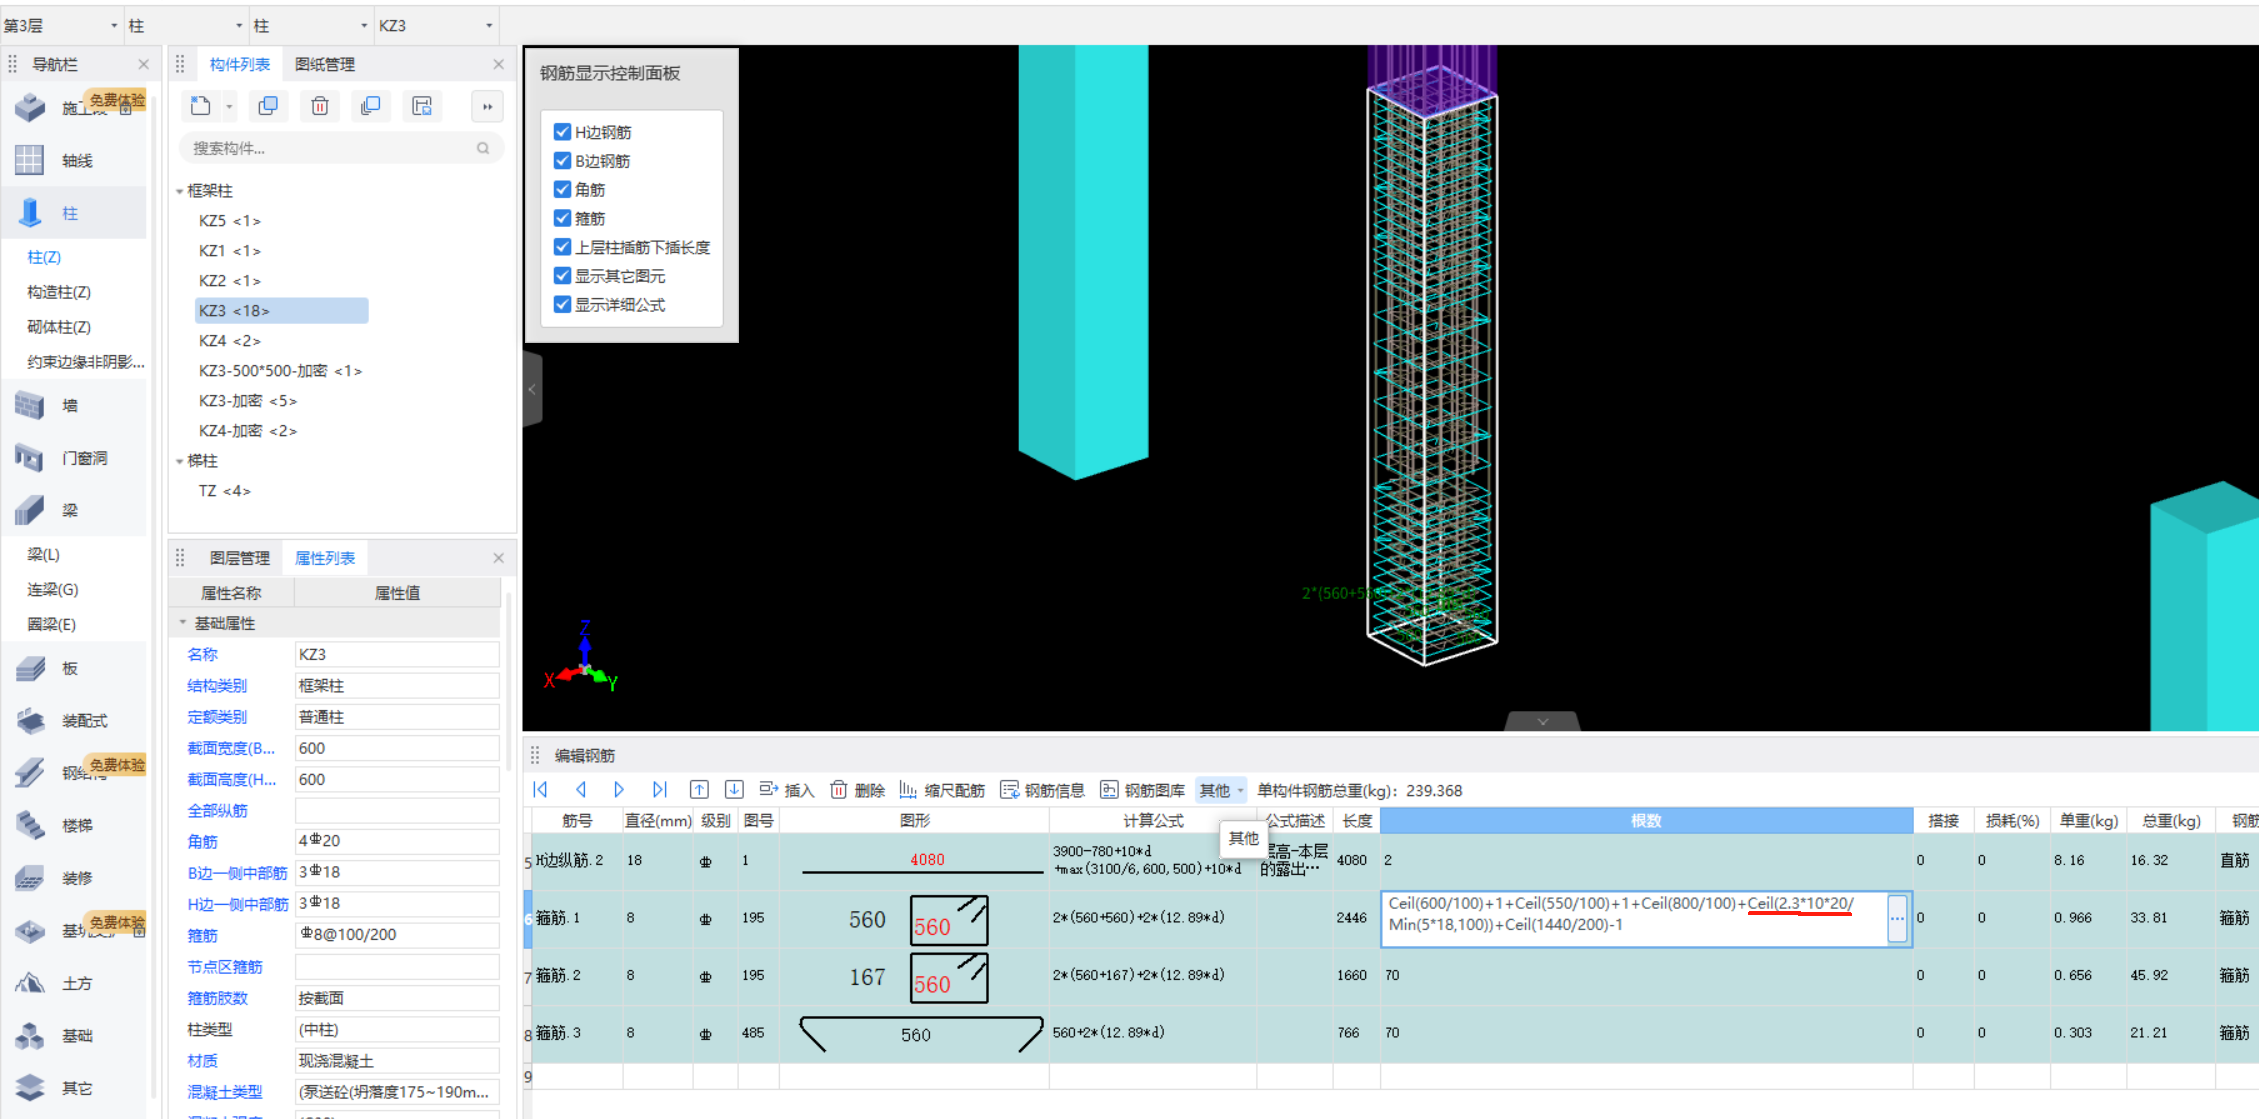
Task: Select the 板 slab category icon
Action: 29,668
